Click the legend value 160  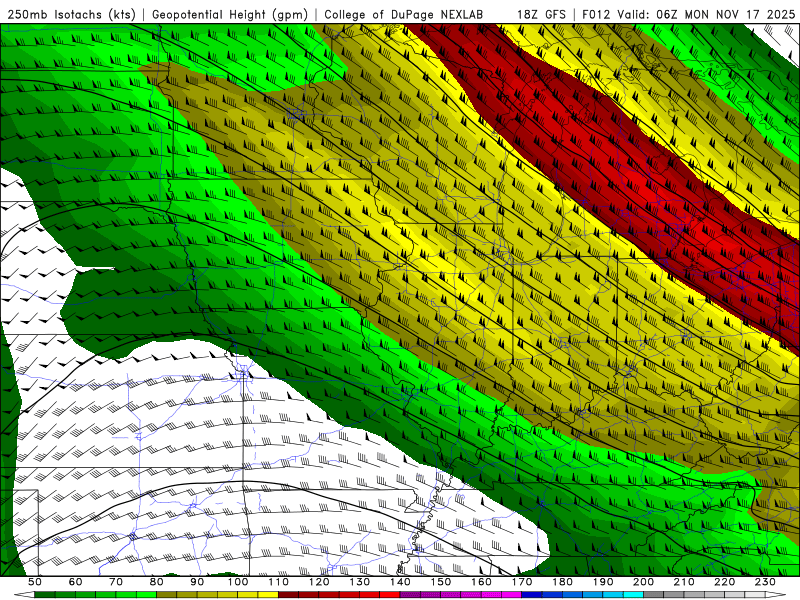pos(481,582)
